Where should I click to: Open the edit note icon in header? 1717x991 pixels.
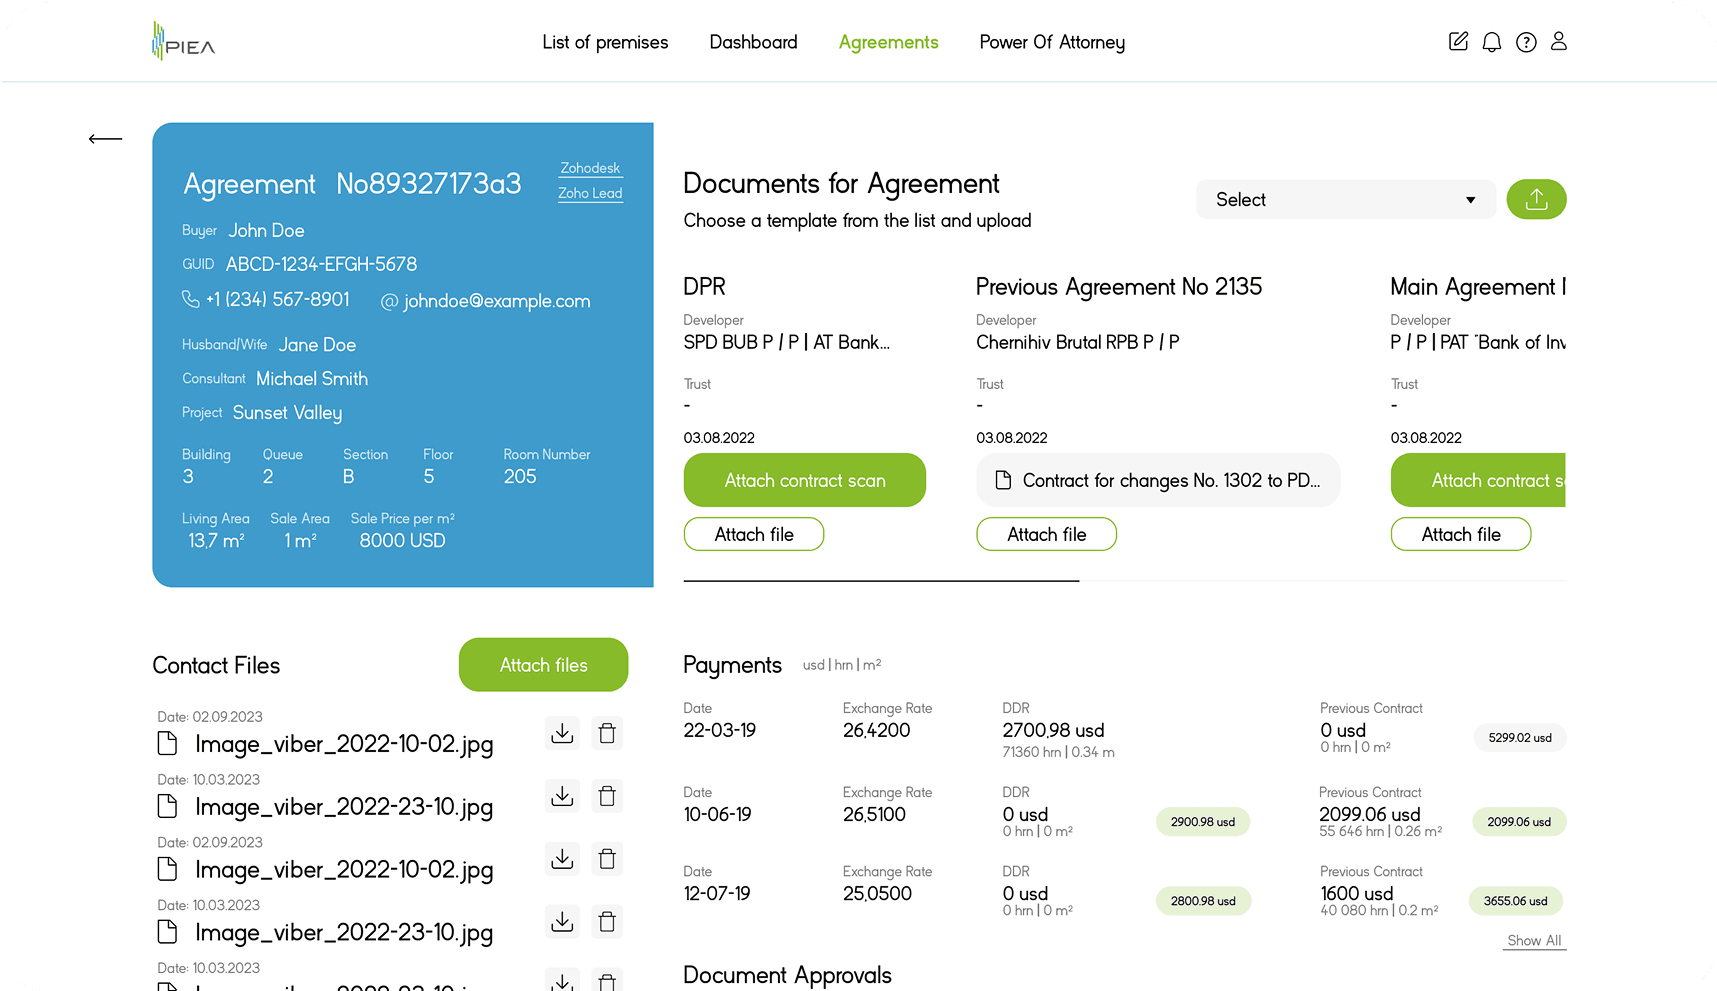click(1458, 42)
